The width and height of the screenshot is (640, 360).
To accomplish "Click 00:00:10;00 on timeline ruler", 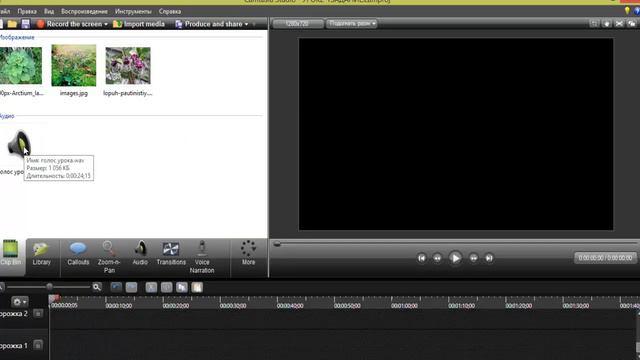I will pos(119,306).
